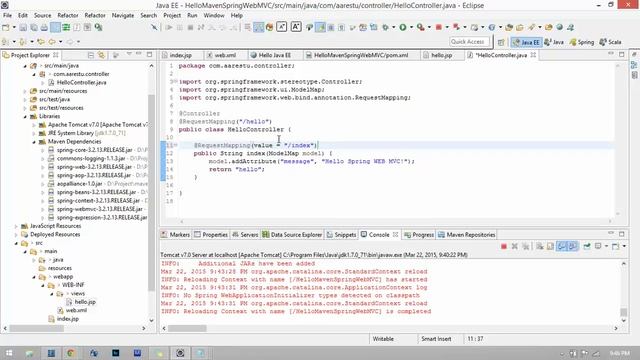The image size is (640, 360).
Task: Click the Project Explorer vertical scrollbar
Action: pyautogui.click(x=151, y=192)
